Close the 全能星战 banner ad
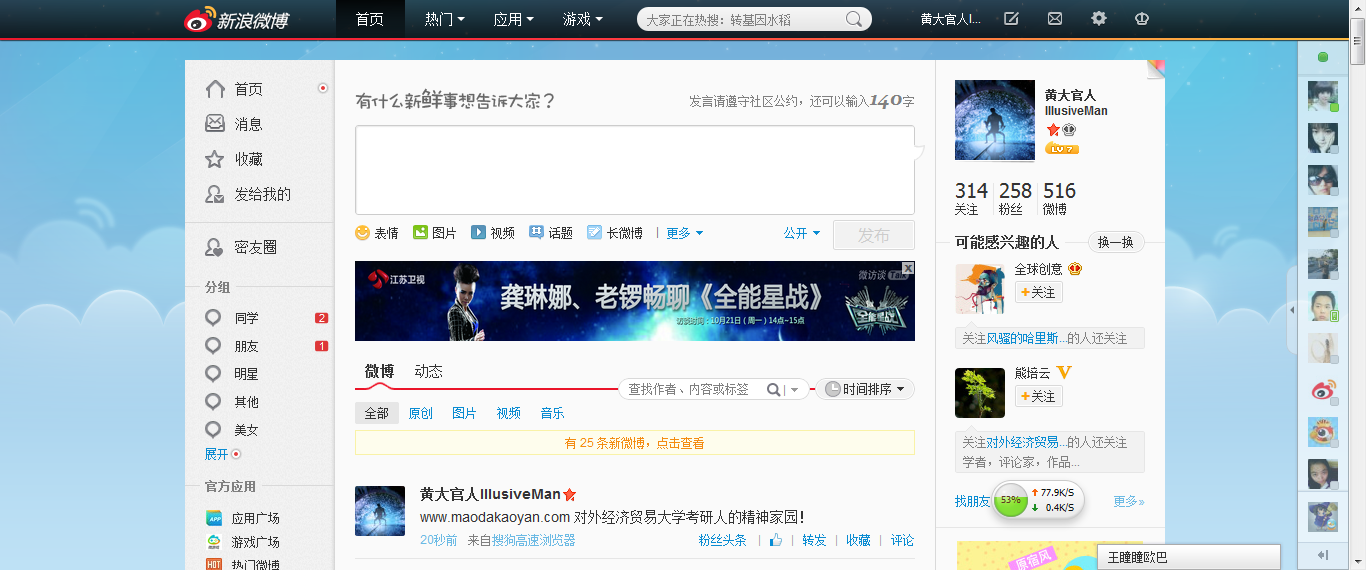Image resolution: width=1366 pixels, height=570 pixels. pos(908,268)
